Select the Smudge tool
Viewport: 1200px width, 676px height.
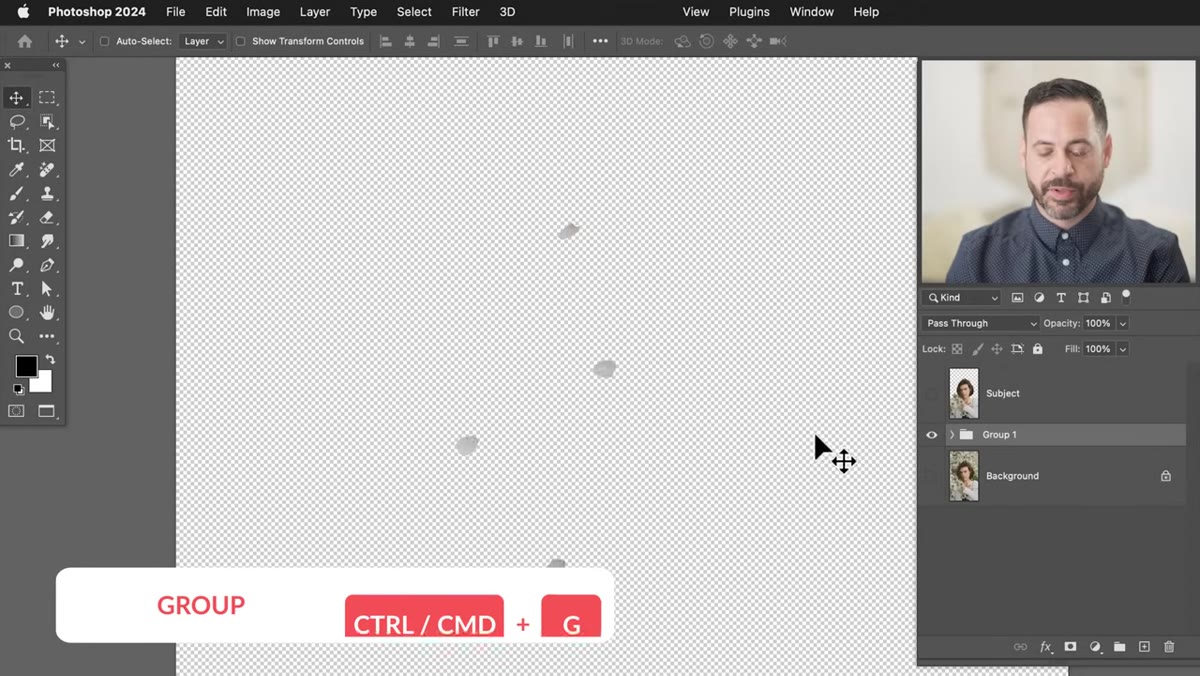pyautogui.click(x=47, y=241)
